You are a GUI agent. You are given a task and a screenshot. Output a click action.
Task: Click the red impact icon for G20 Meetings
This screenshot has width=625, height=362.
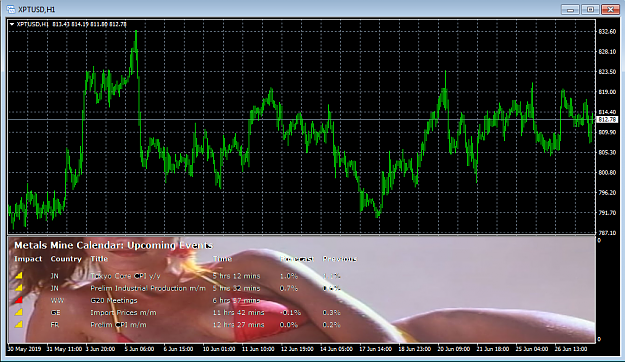[x=19, y=300]
